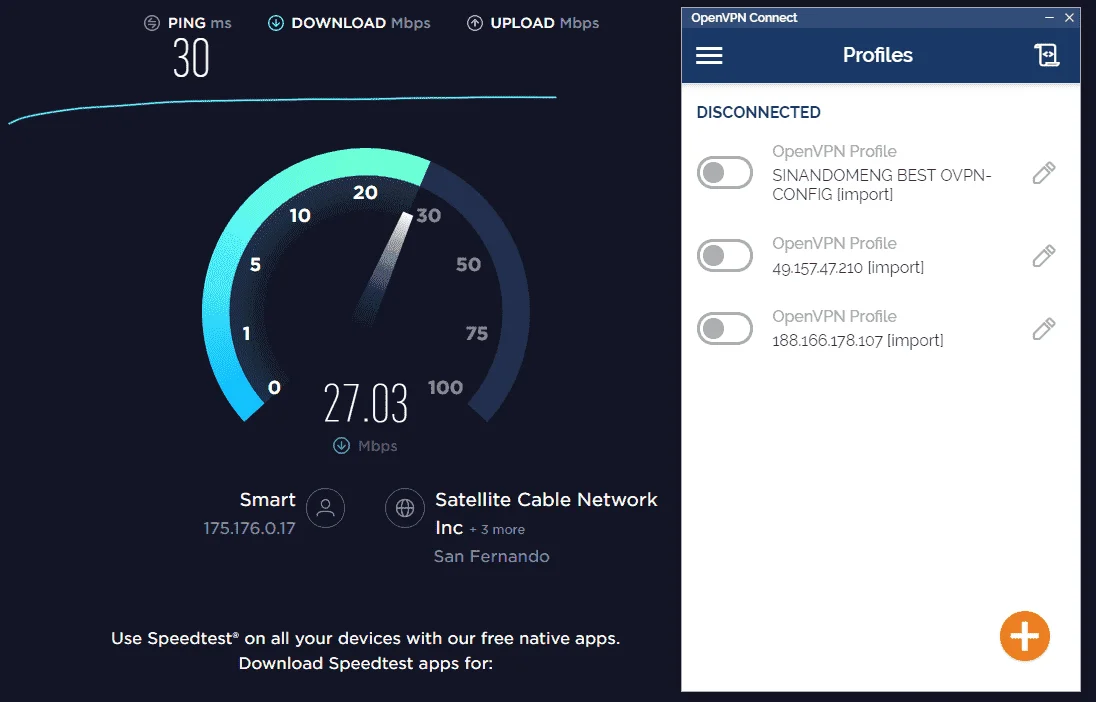Edit the SINANDOMENG BEST OVPN-CONFIG profile

(x=1044, y=173)
